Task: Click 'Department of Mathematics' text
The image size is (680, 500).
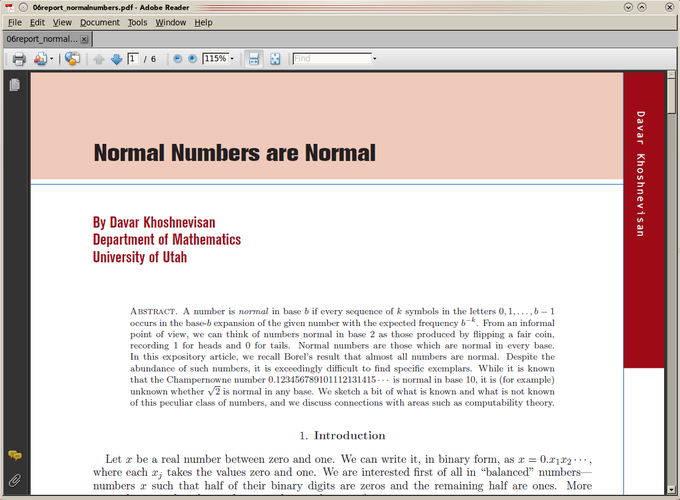Action: click(167, 239)
